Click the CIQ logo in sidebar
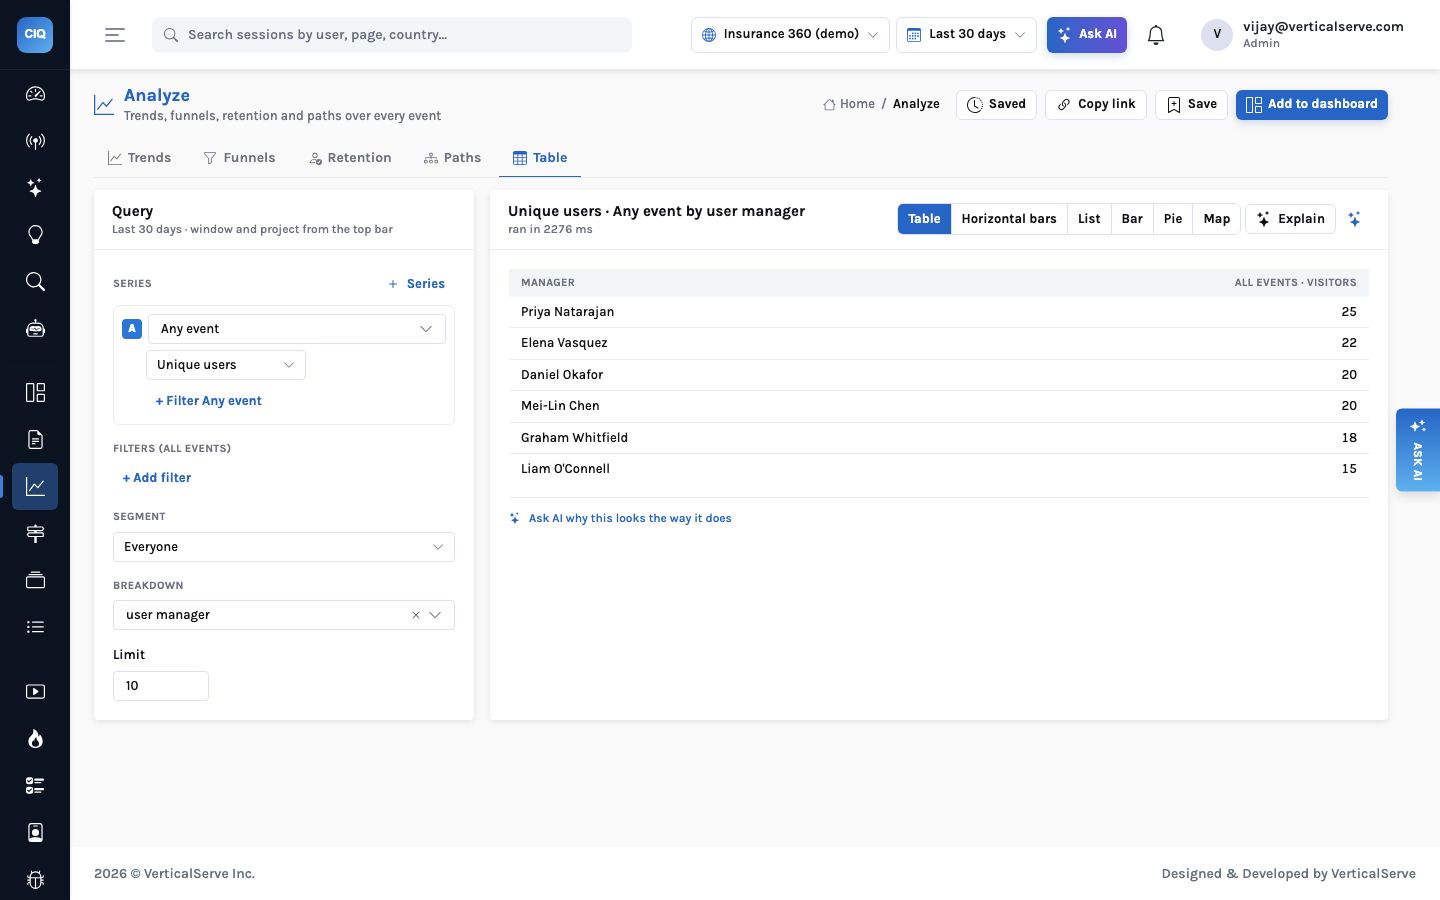The height and width of the screenshot is (900, 1440). (x=35, y=34)
